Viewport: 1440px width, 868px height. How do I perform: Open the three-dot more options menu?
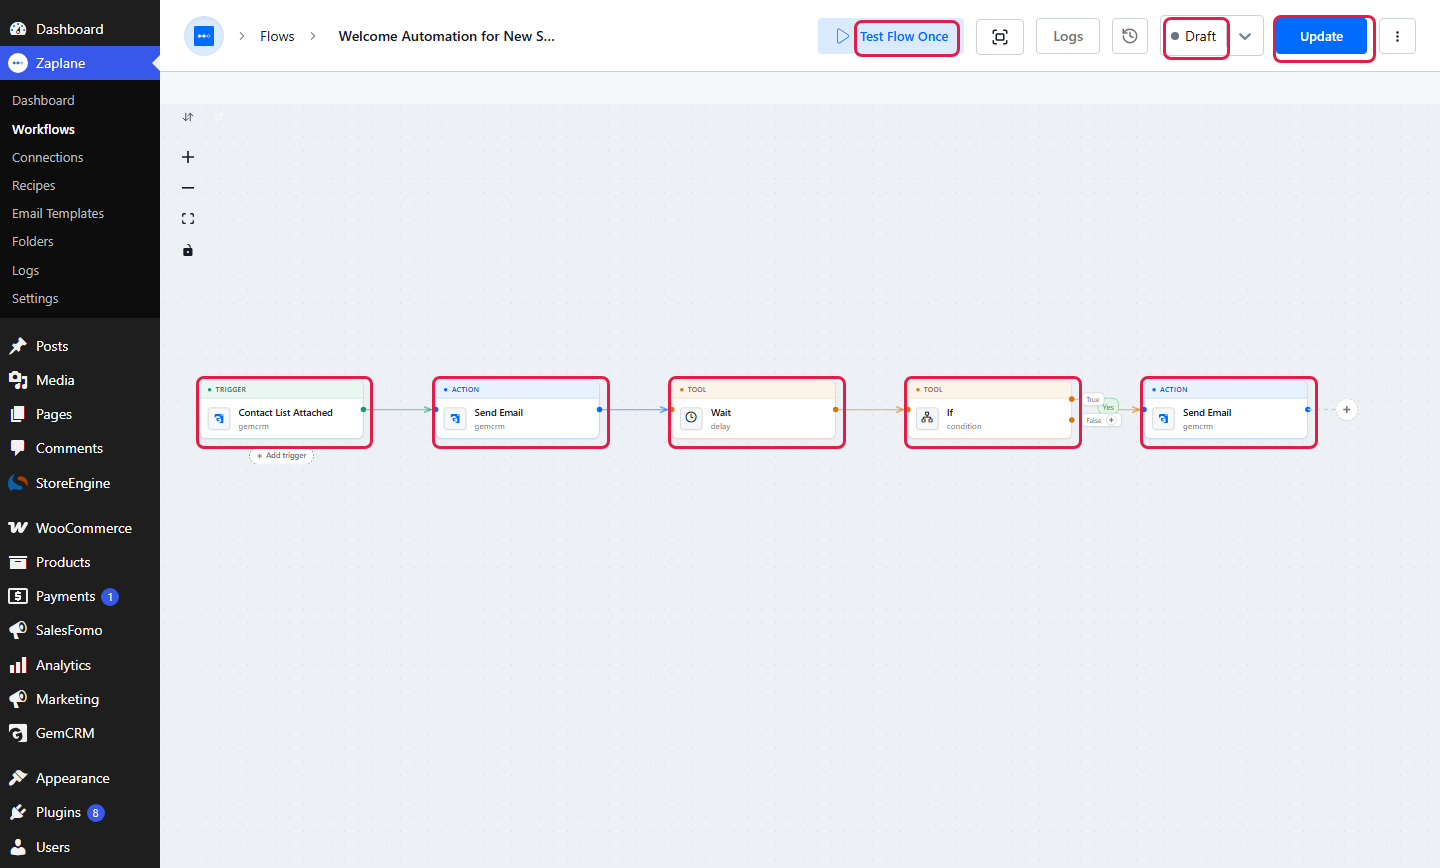pyautogui.click(x=1397, y=36)
